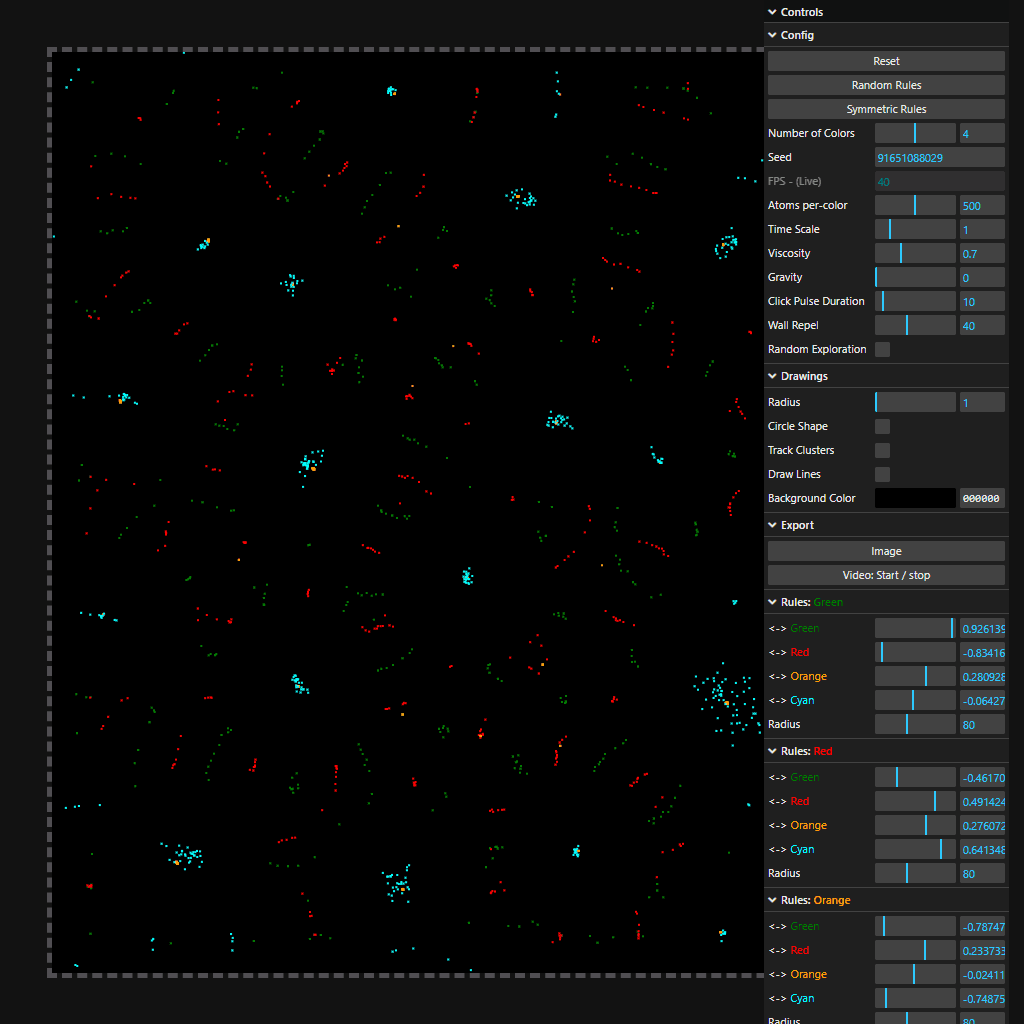The width and height of the screenshot is (1024, 1024).
Task: Adjust Green rules Radius slider
Action: (915, 724)
